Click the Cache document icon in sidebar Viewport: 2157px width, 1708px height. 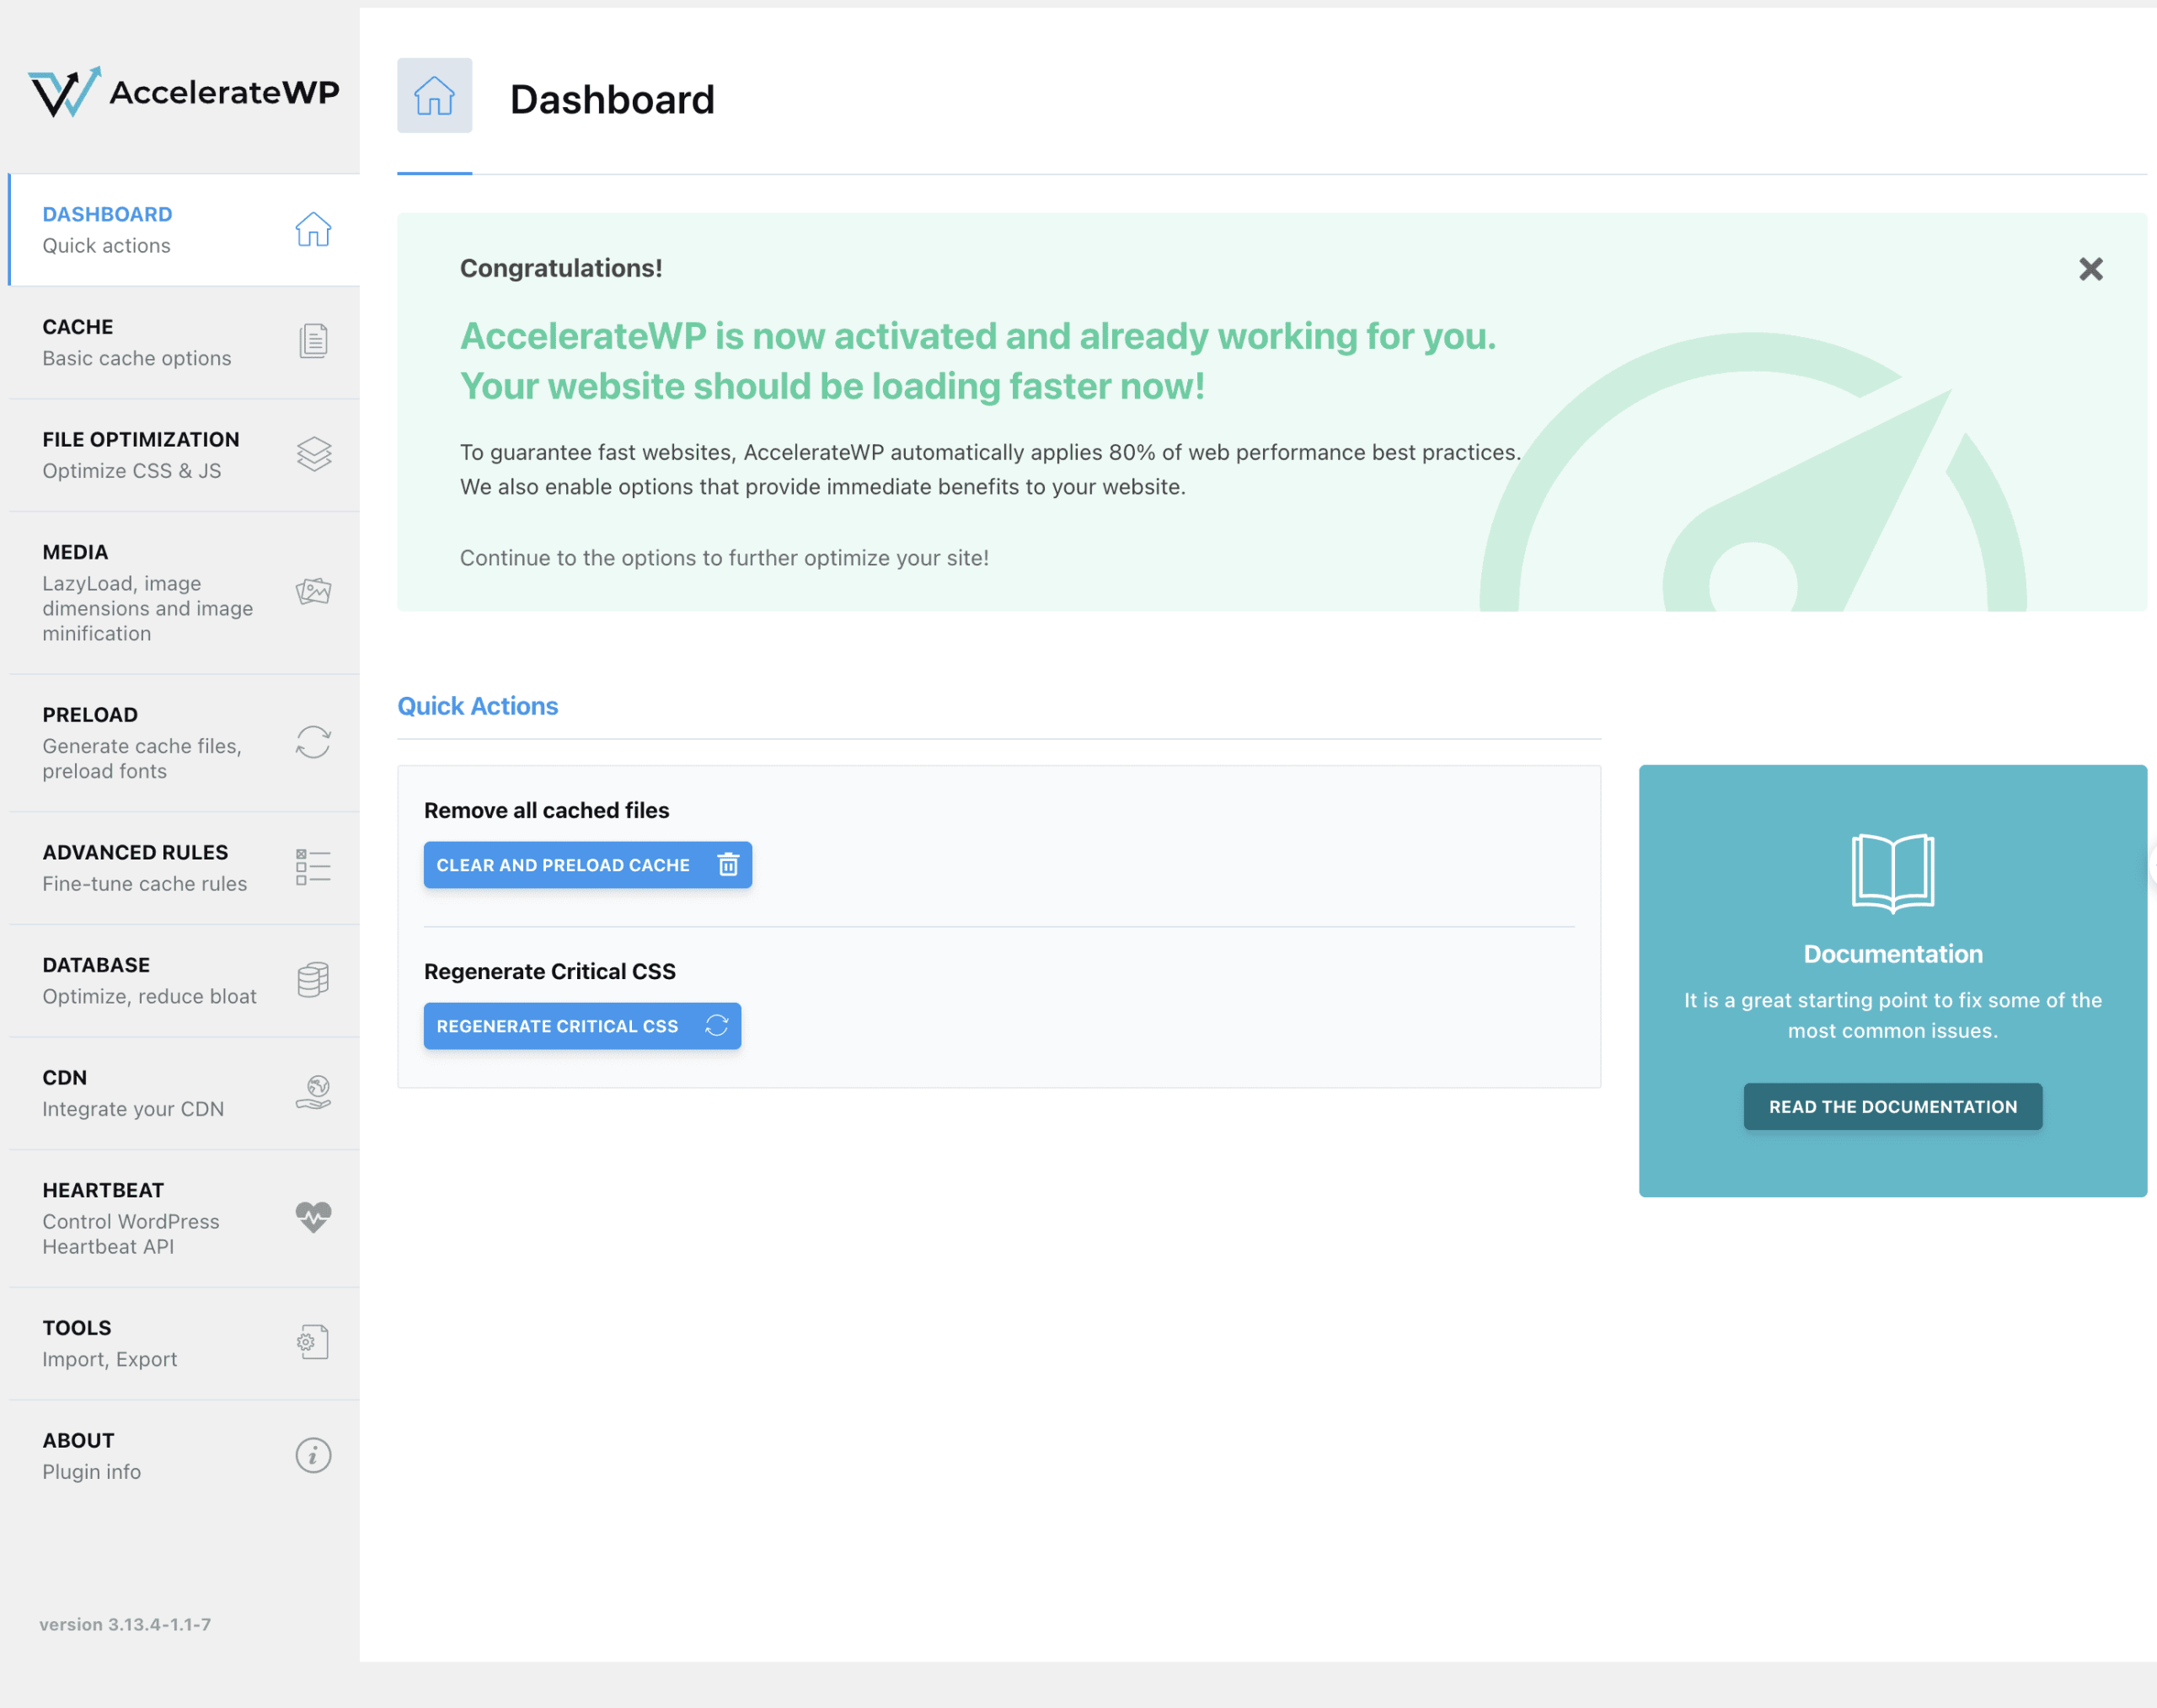point(313,341)
